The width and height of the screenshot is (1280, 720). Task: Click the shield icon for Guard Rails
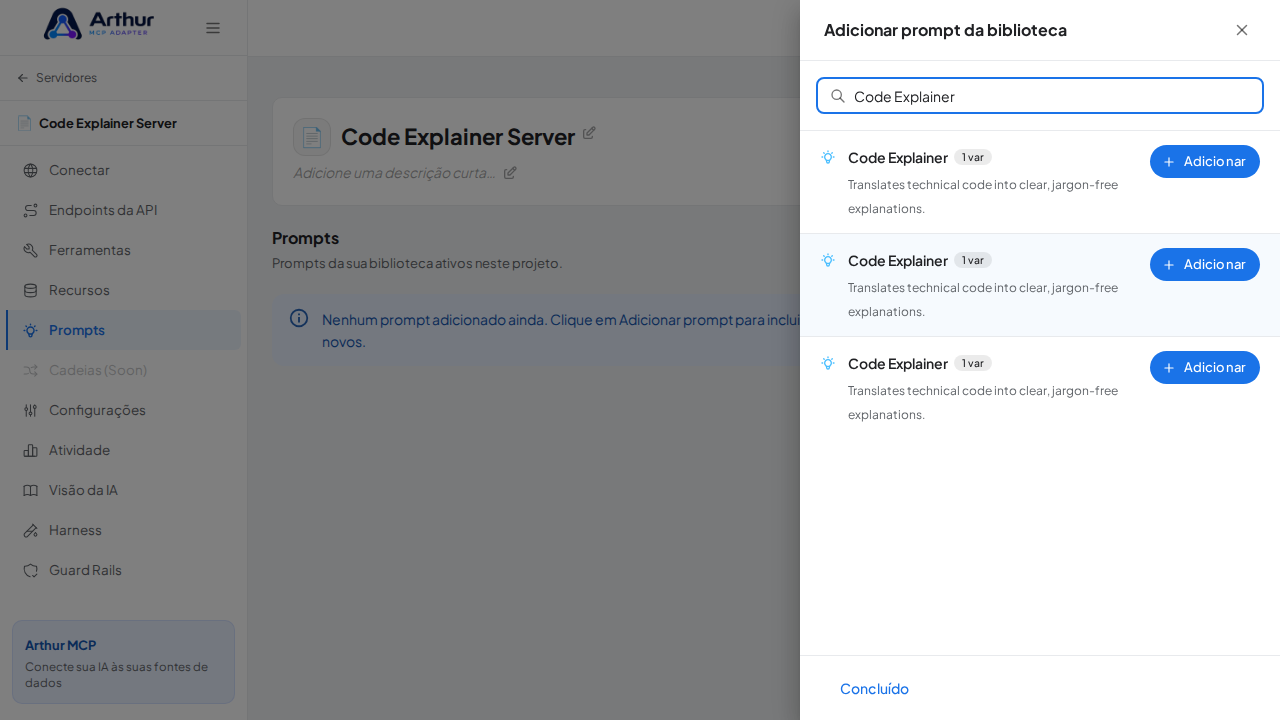coord(30,570)
